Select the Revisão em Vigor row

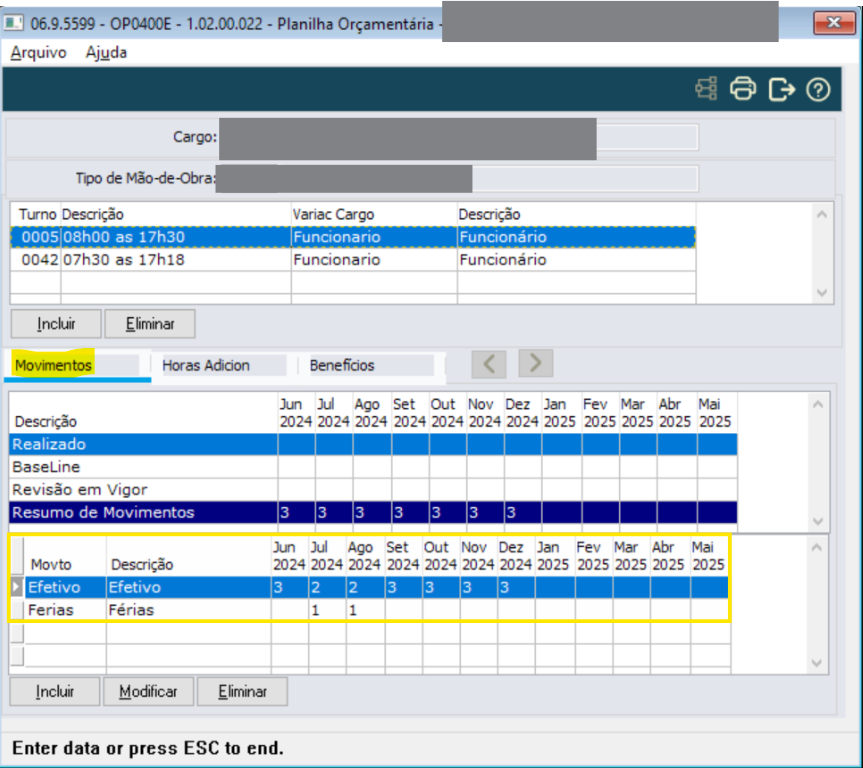click(x=373, y=489)
